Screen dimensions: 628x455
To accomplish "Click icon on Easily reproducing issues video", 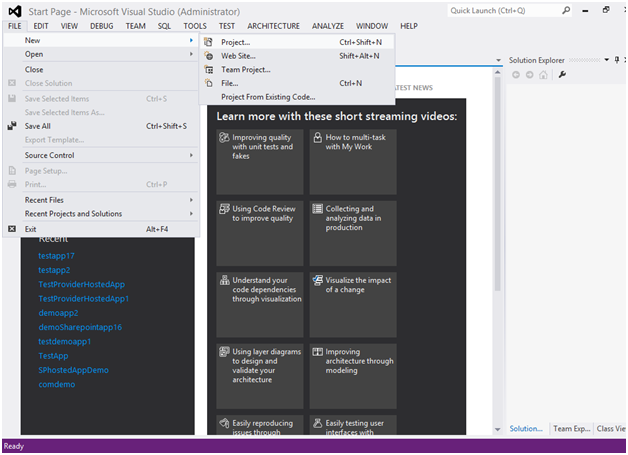I will pos(224,423).
